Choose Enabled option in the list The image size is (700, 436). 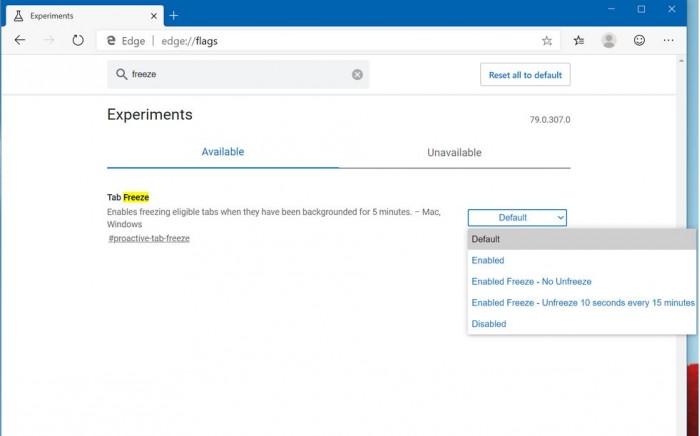[x=581, y=260]
